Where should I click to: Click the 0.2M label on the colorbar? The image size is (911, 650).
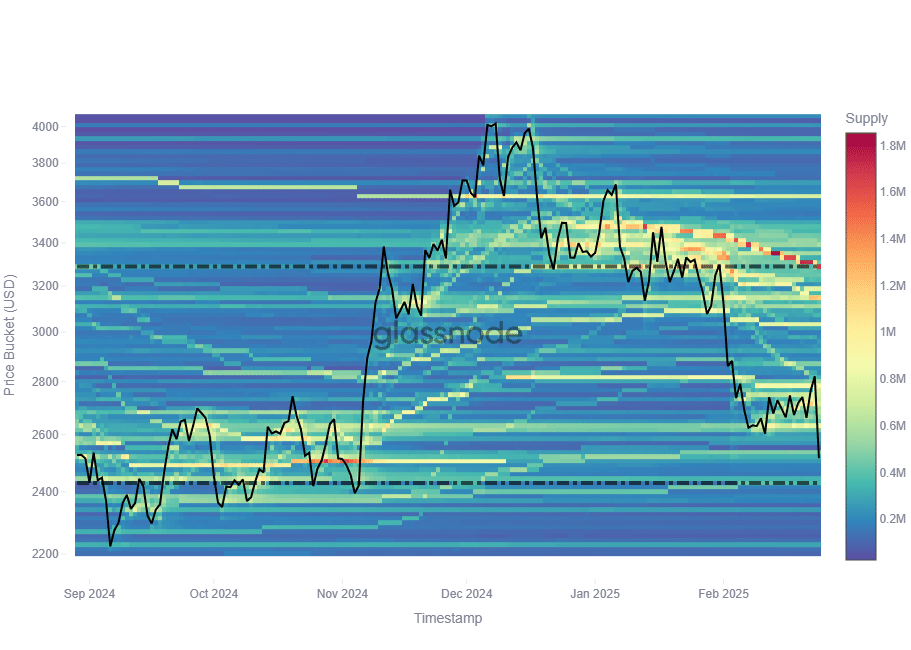click(893, 519)
